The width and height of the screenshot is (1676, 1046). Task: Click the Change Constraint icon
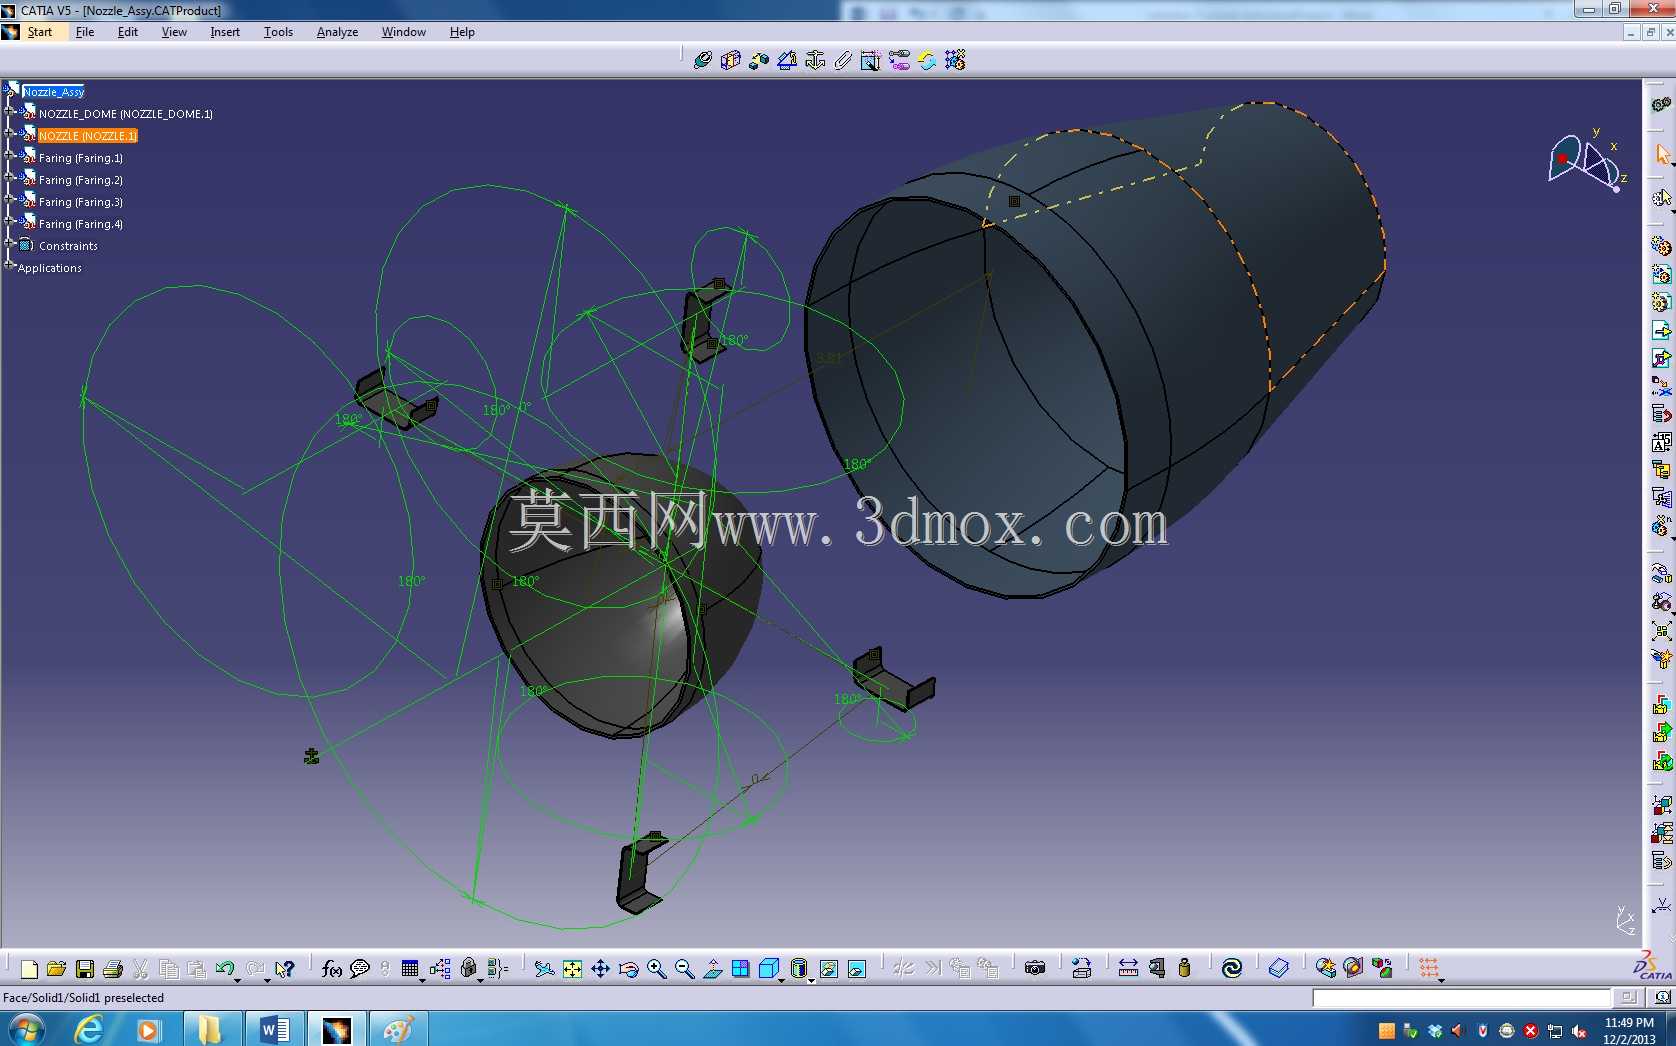pos(899,60)
